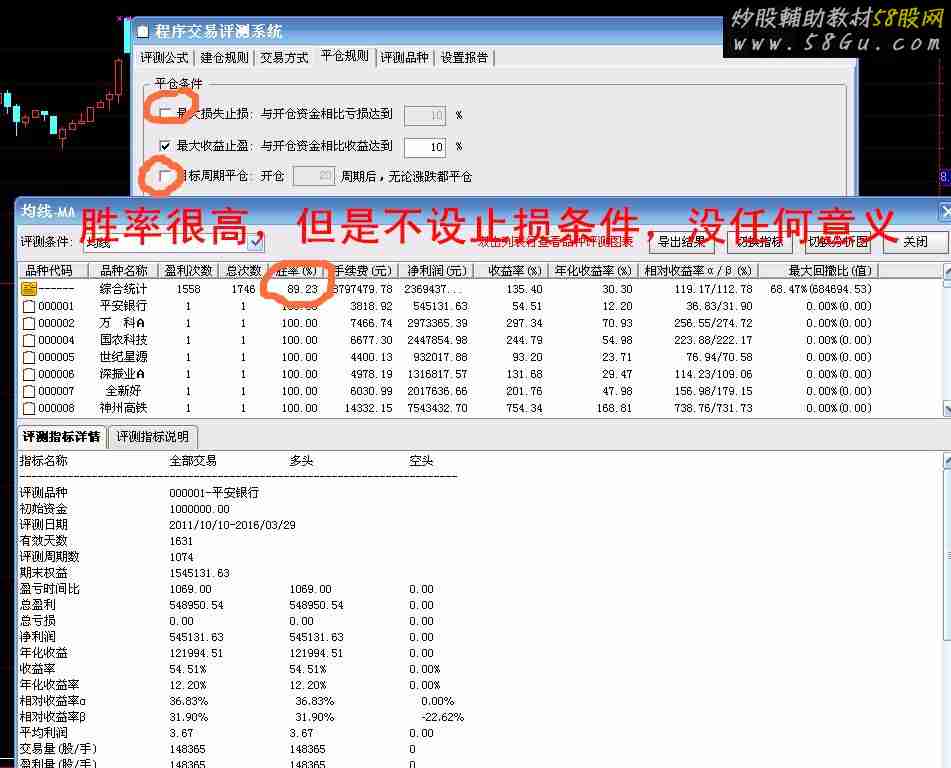951x768 pixels.
Task: Select the 平安银行 row name
Action: 123,306
